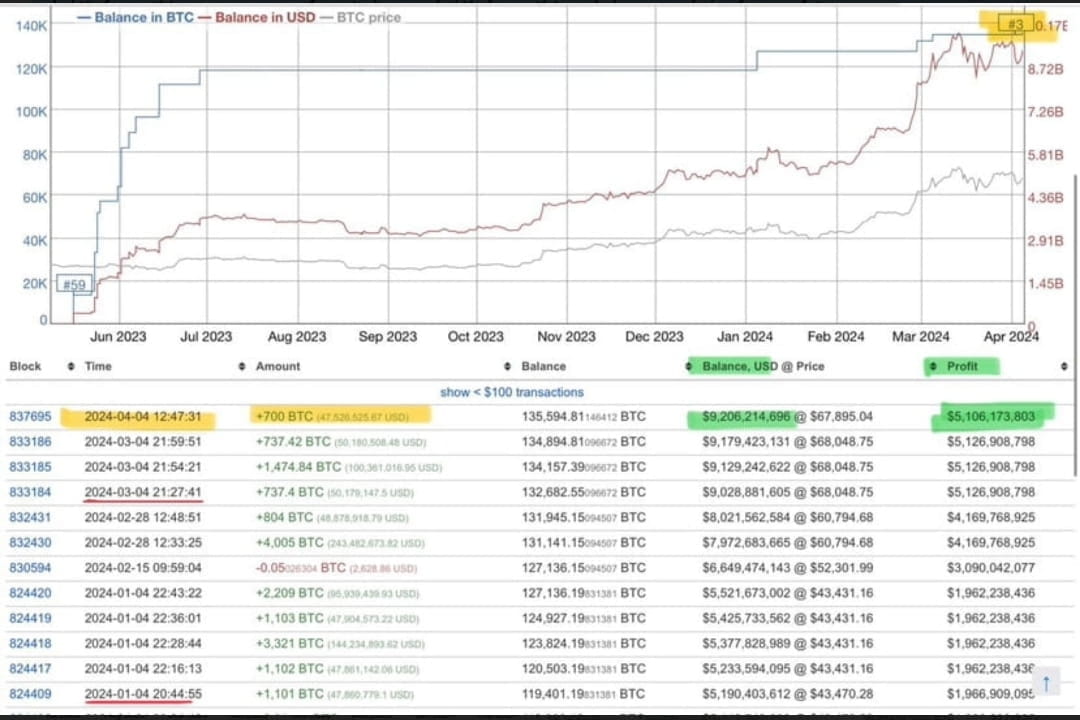
Task: Click the Balance, USD @ Price column header
Action: pyautogui.click(x=763, y=367)
